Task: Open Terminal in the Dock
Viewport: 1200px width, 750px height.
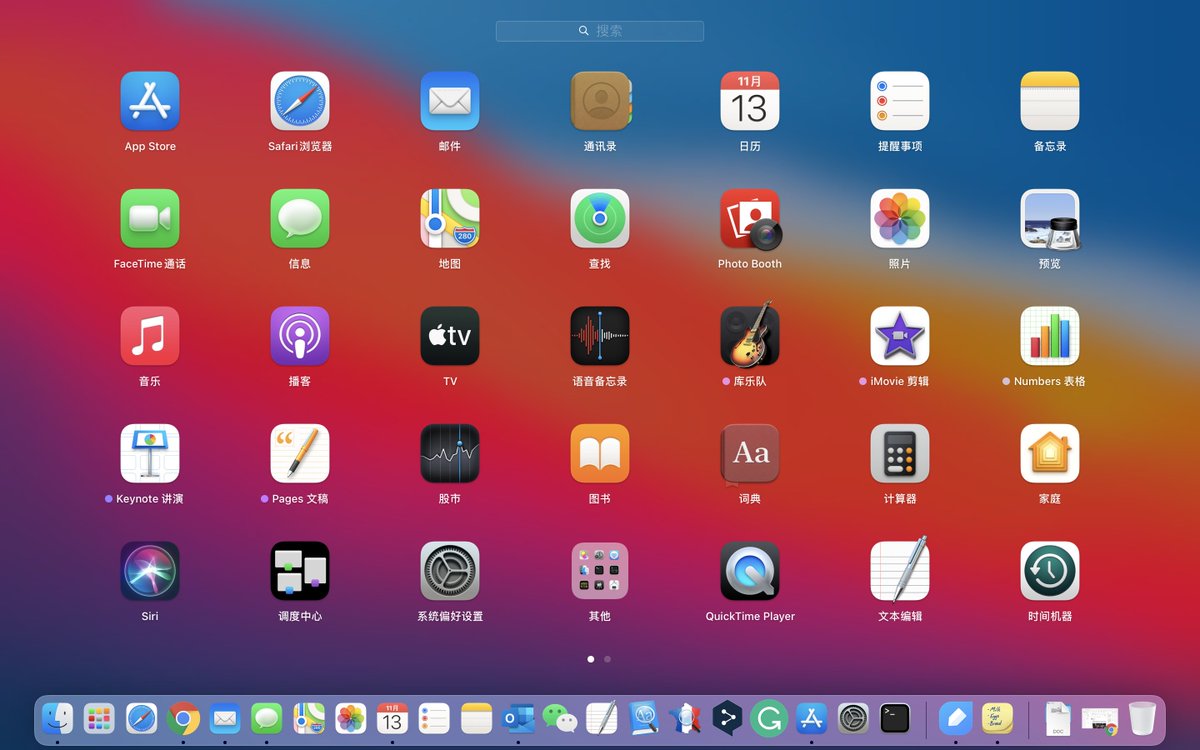Action: pyautogui.click(x=895, y=718)
